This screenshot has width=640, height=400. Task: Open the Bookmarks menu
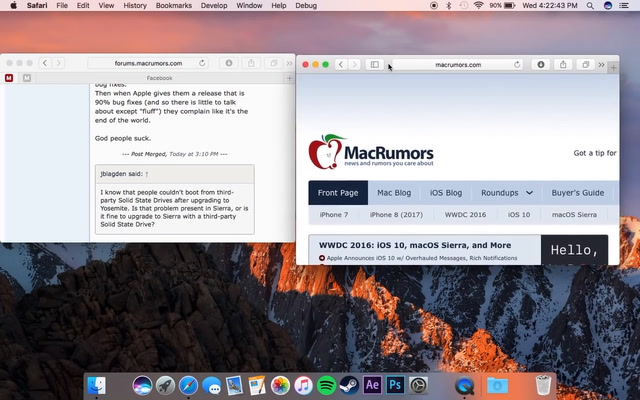click(x=173, y=5)
